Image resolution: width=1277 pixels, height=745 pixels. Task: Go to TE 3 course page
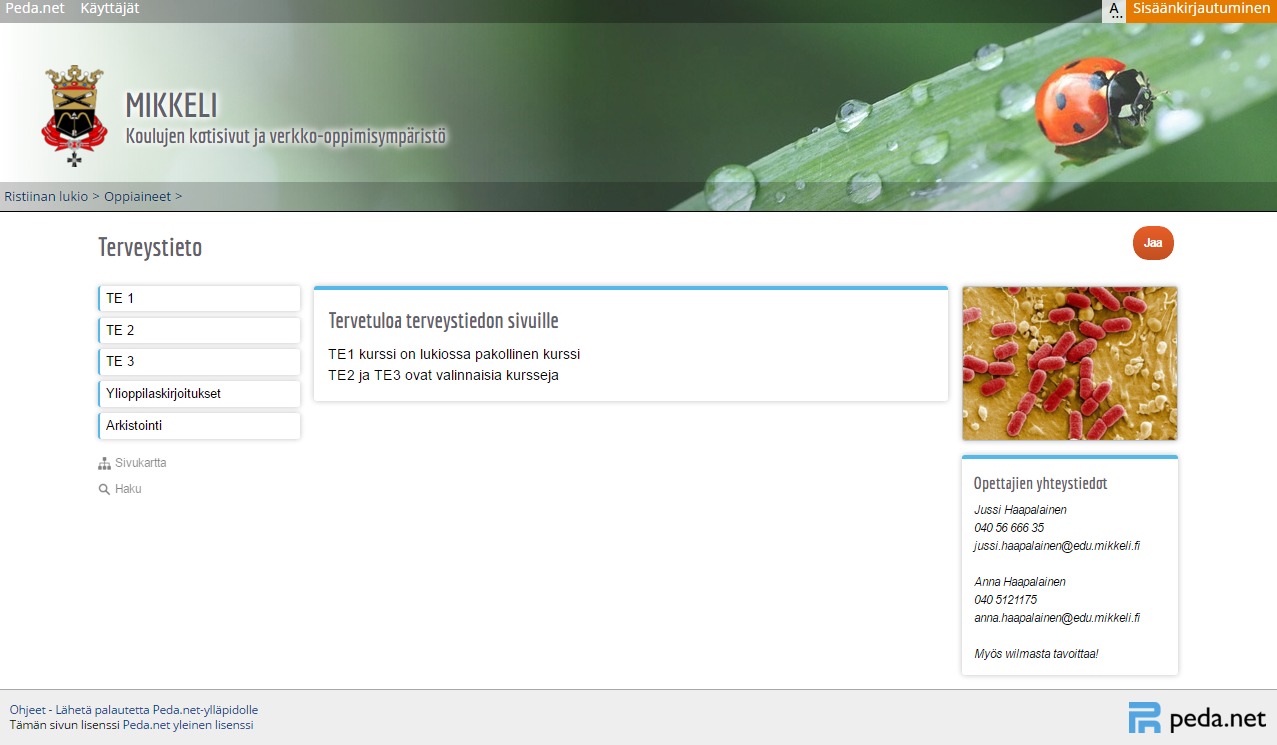tap(200, 362)
